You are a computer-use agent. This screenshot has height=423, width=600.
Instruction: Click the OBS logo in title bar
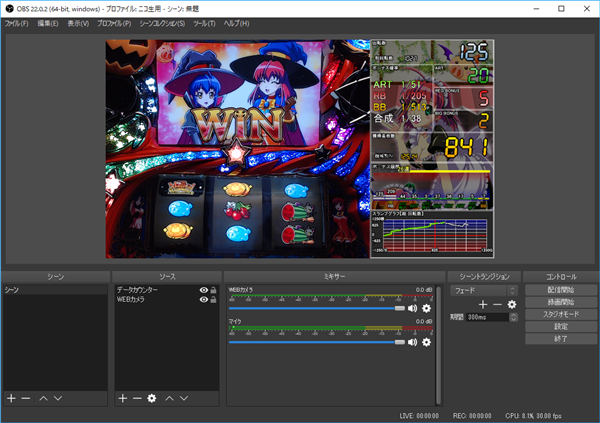(10, 8)
